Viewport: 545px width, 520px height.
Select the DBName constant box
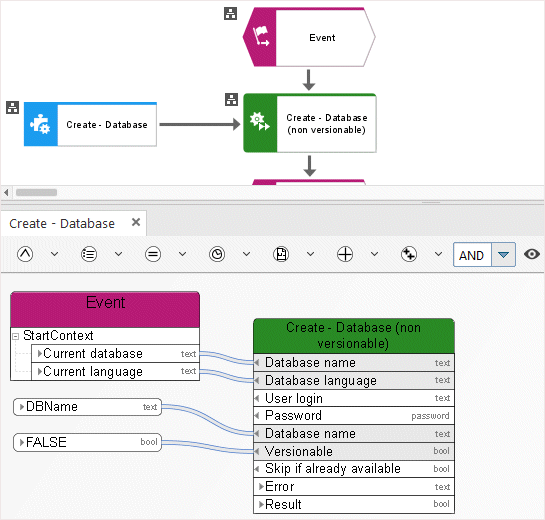(87, 407)
